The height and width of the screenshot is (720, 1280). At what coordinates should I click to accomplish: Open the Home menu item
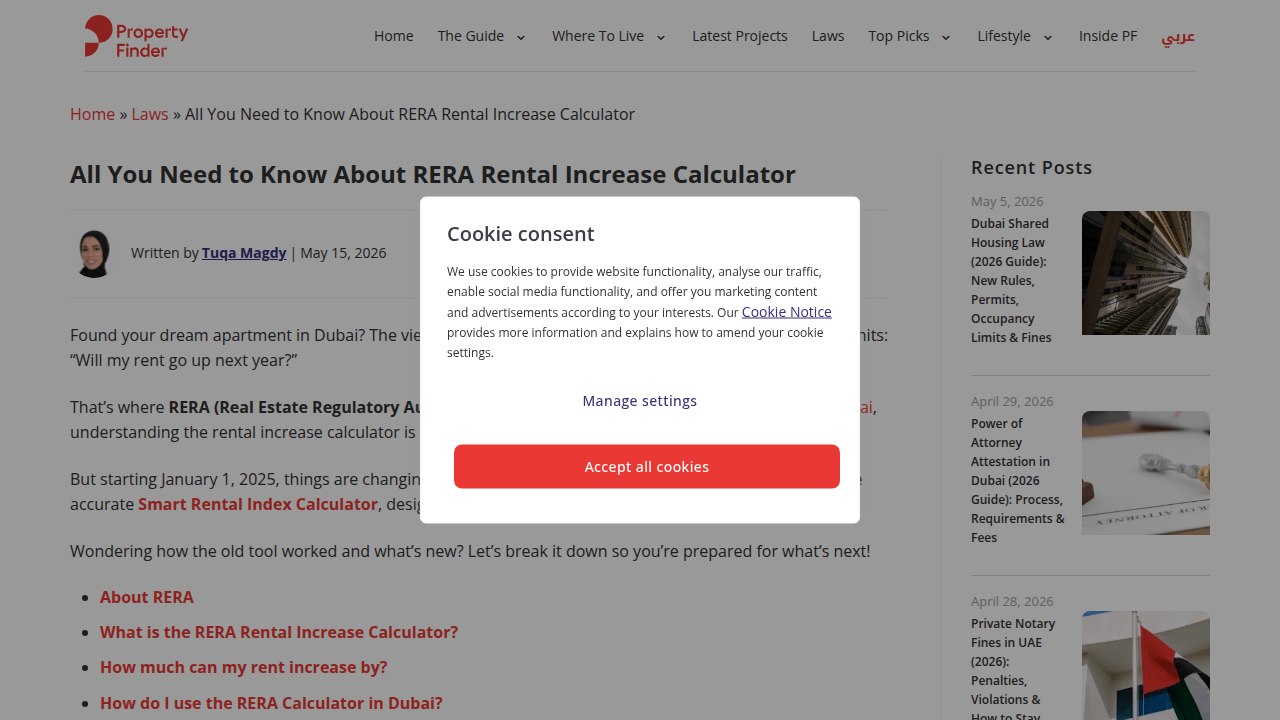[393, 36]
